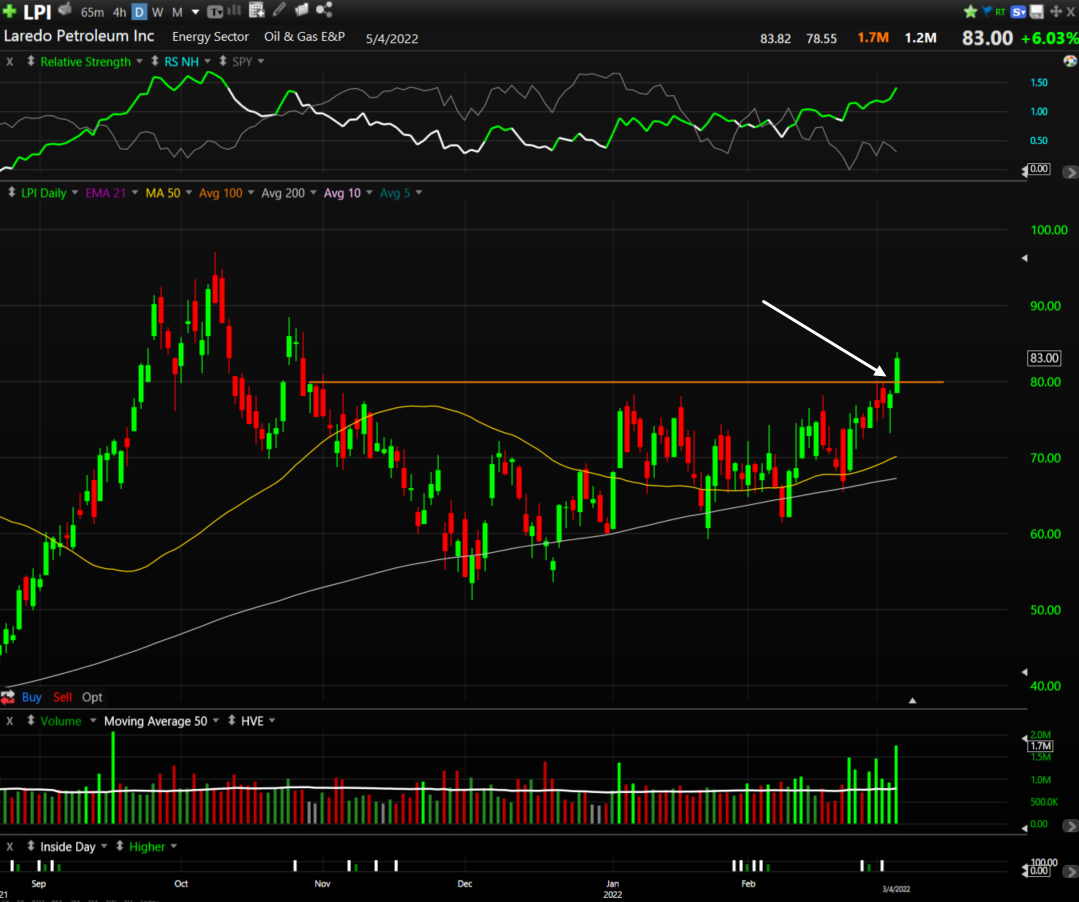Click the 83.00 price label on axis

(1044, 358)
